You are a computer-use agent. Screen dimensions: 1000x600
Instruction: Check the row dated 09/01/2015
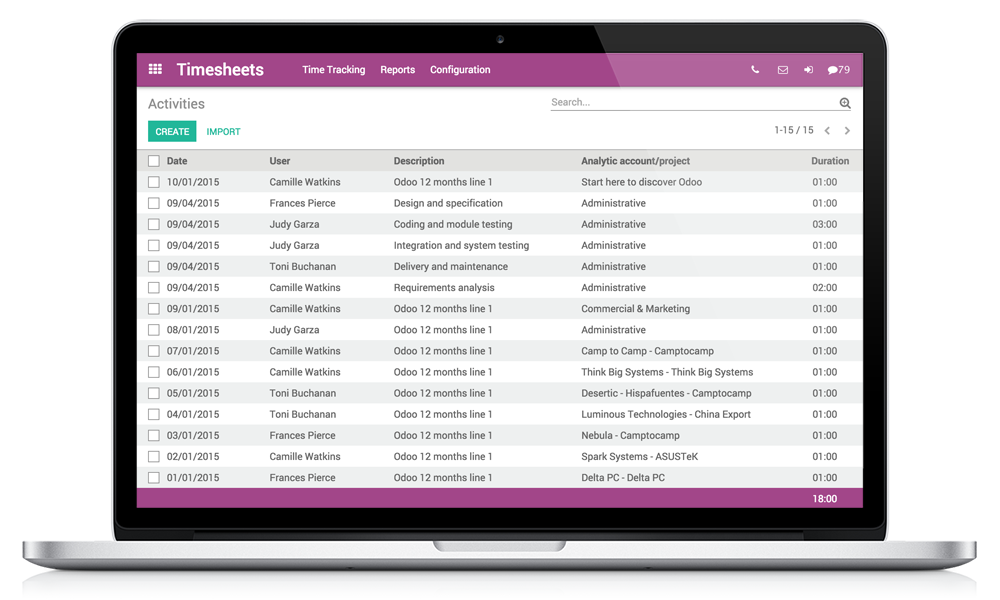click(154, 309)
